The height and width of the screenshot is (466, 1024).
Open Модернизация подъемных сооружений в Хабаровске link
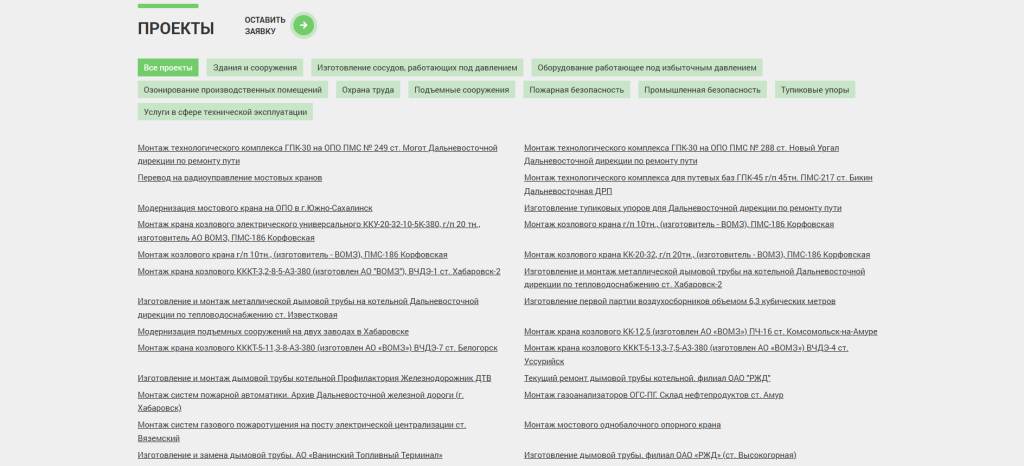pos(273,331)
